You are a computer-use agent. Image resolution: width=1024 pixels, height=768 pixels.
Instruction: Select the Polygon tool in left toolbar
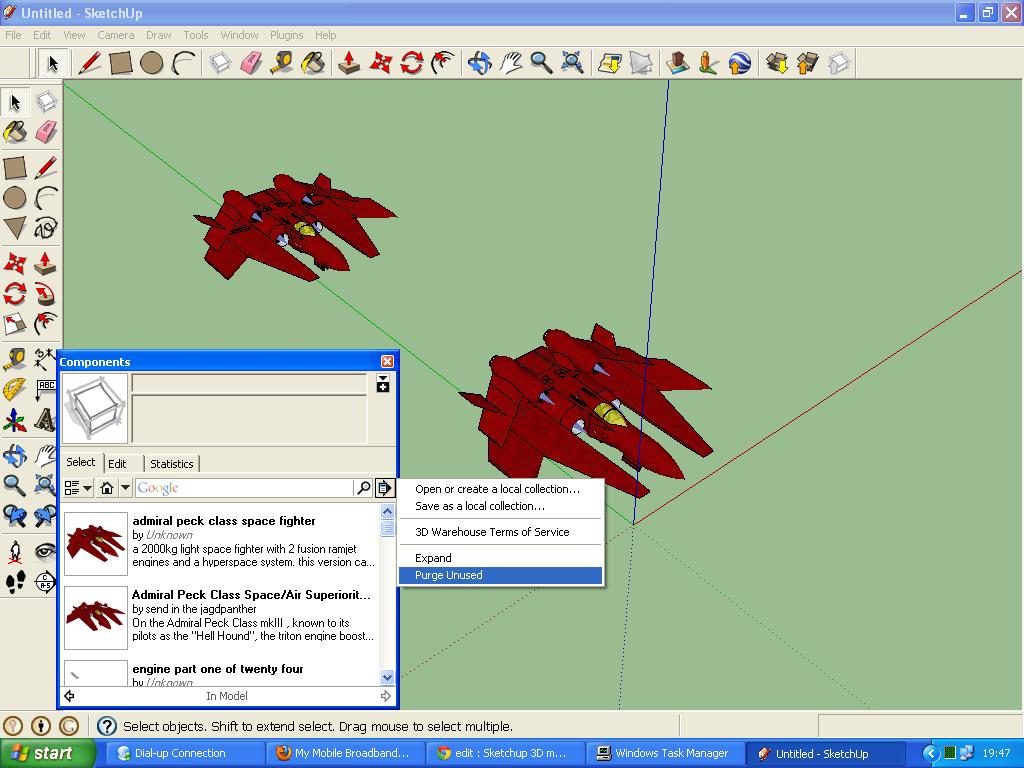14,228
